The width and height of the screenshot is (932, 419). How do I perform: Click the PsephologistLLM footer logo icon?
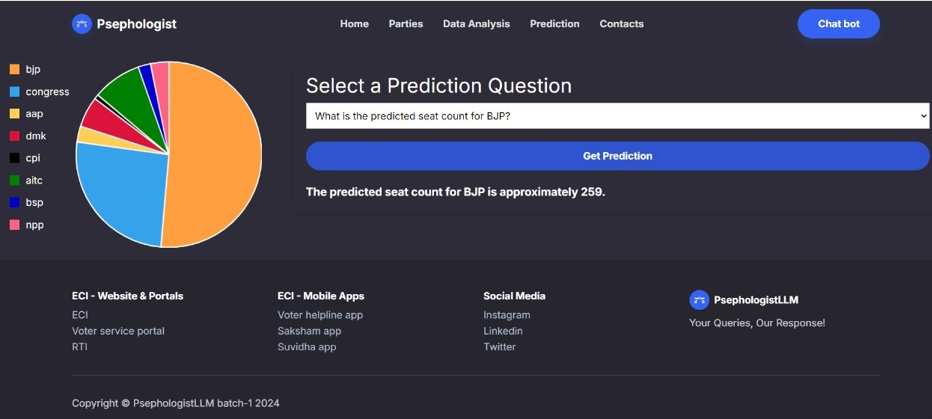(699, 300)
